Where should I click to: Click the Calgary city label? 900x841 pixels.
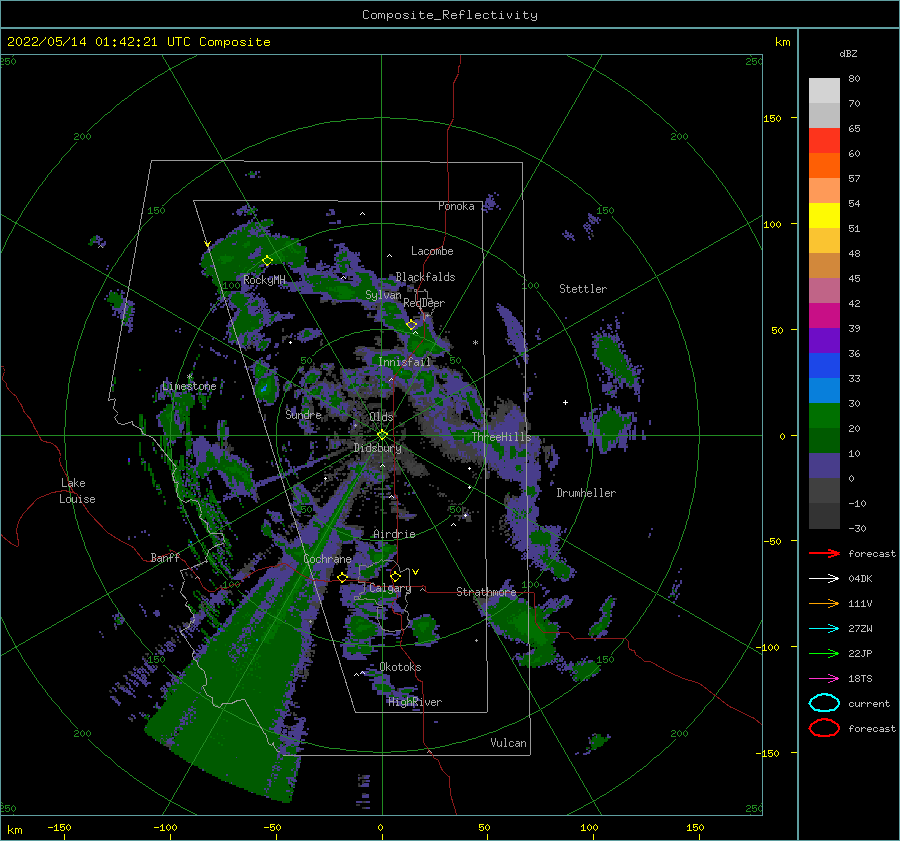point(390,588)
